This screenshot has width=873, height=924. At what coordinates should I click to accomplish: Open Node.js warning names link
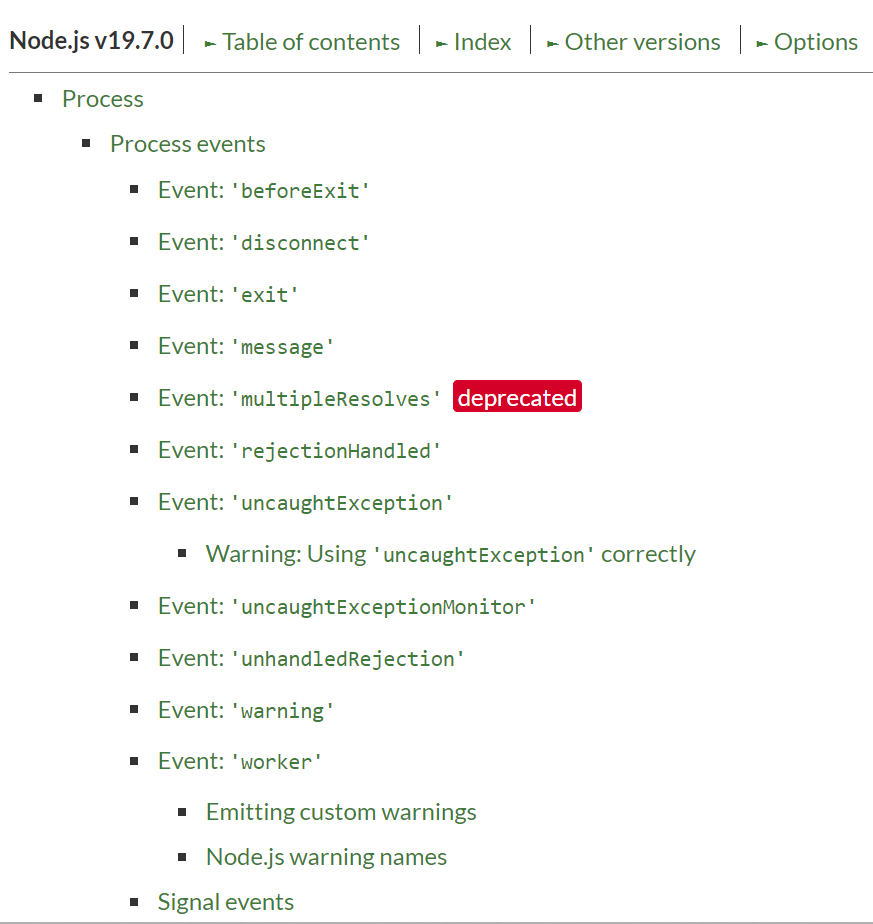(x=326, y=857)
